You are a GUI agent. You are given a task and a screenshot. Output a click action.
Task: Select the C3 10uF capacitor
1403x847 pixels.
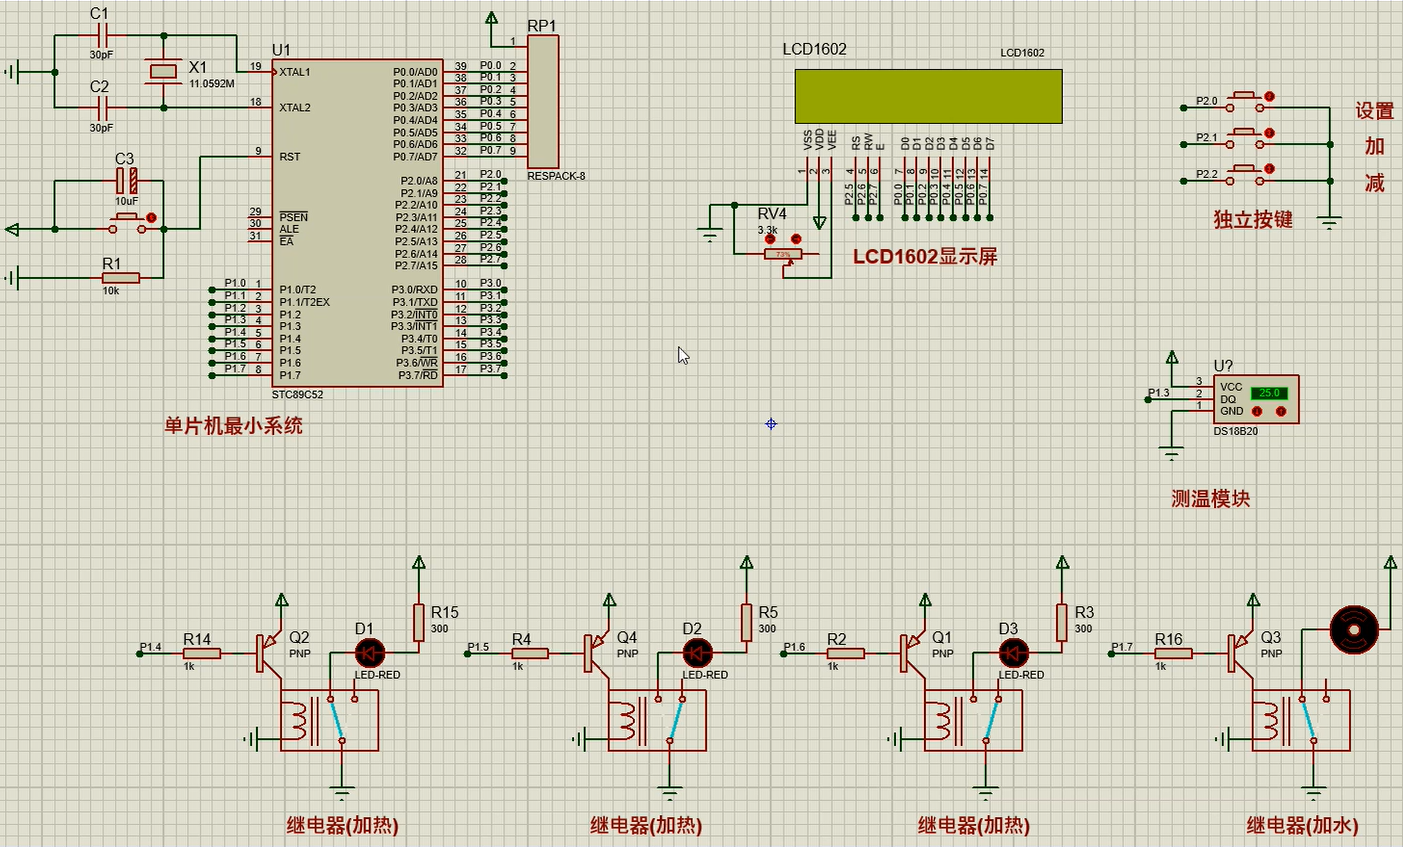pyautogui.click(x=126, y=181)
